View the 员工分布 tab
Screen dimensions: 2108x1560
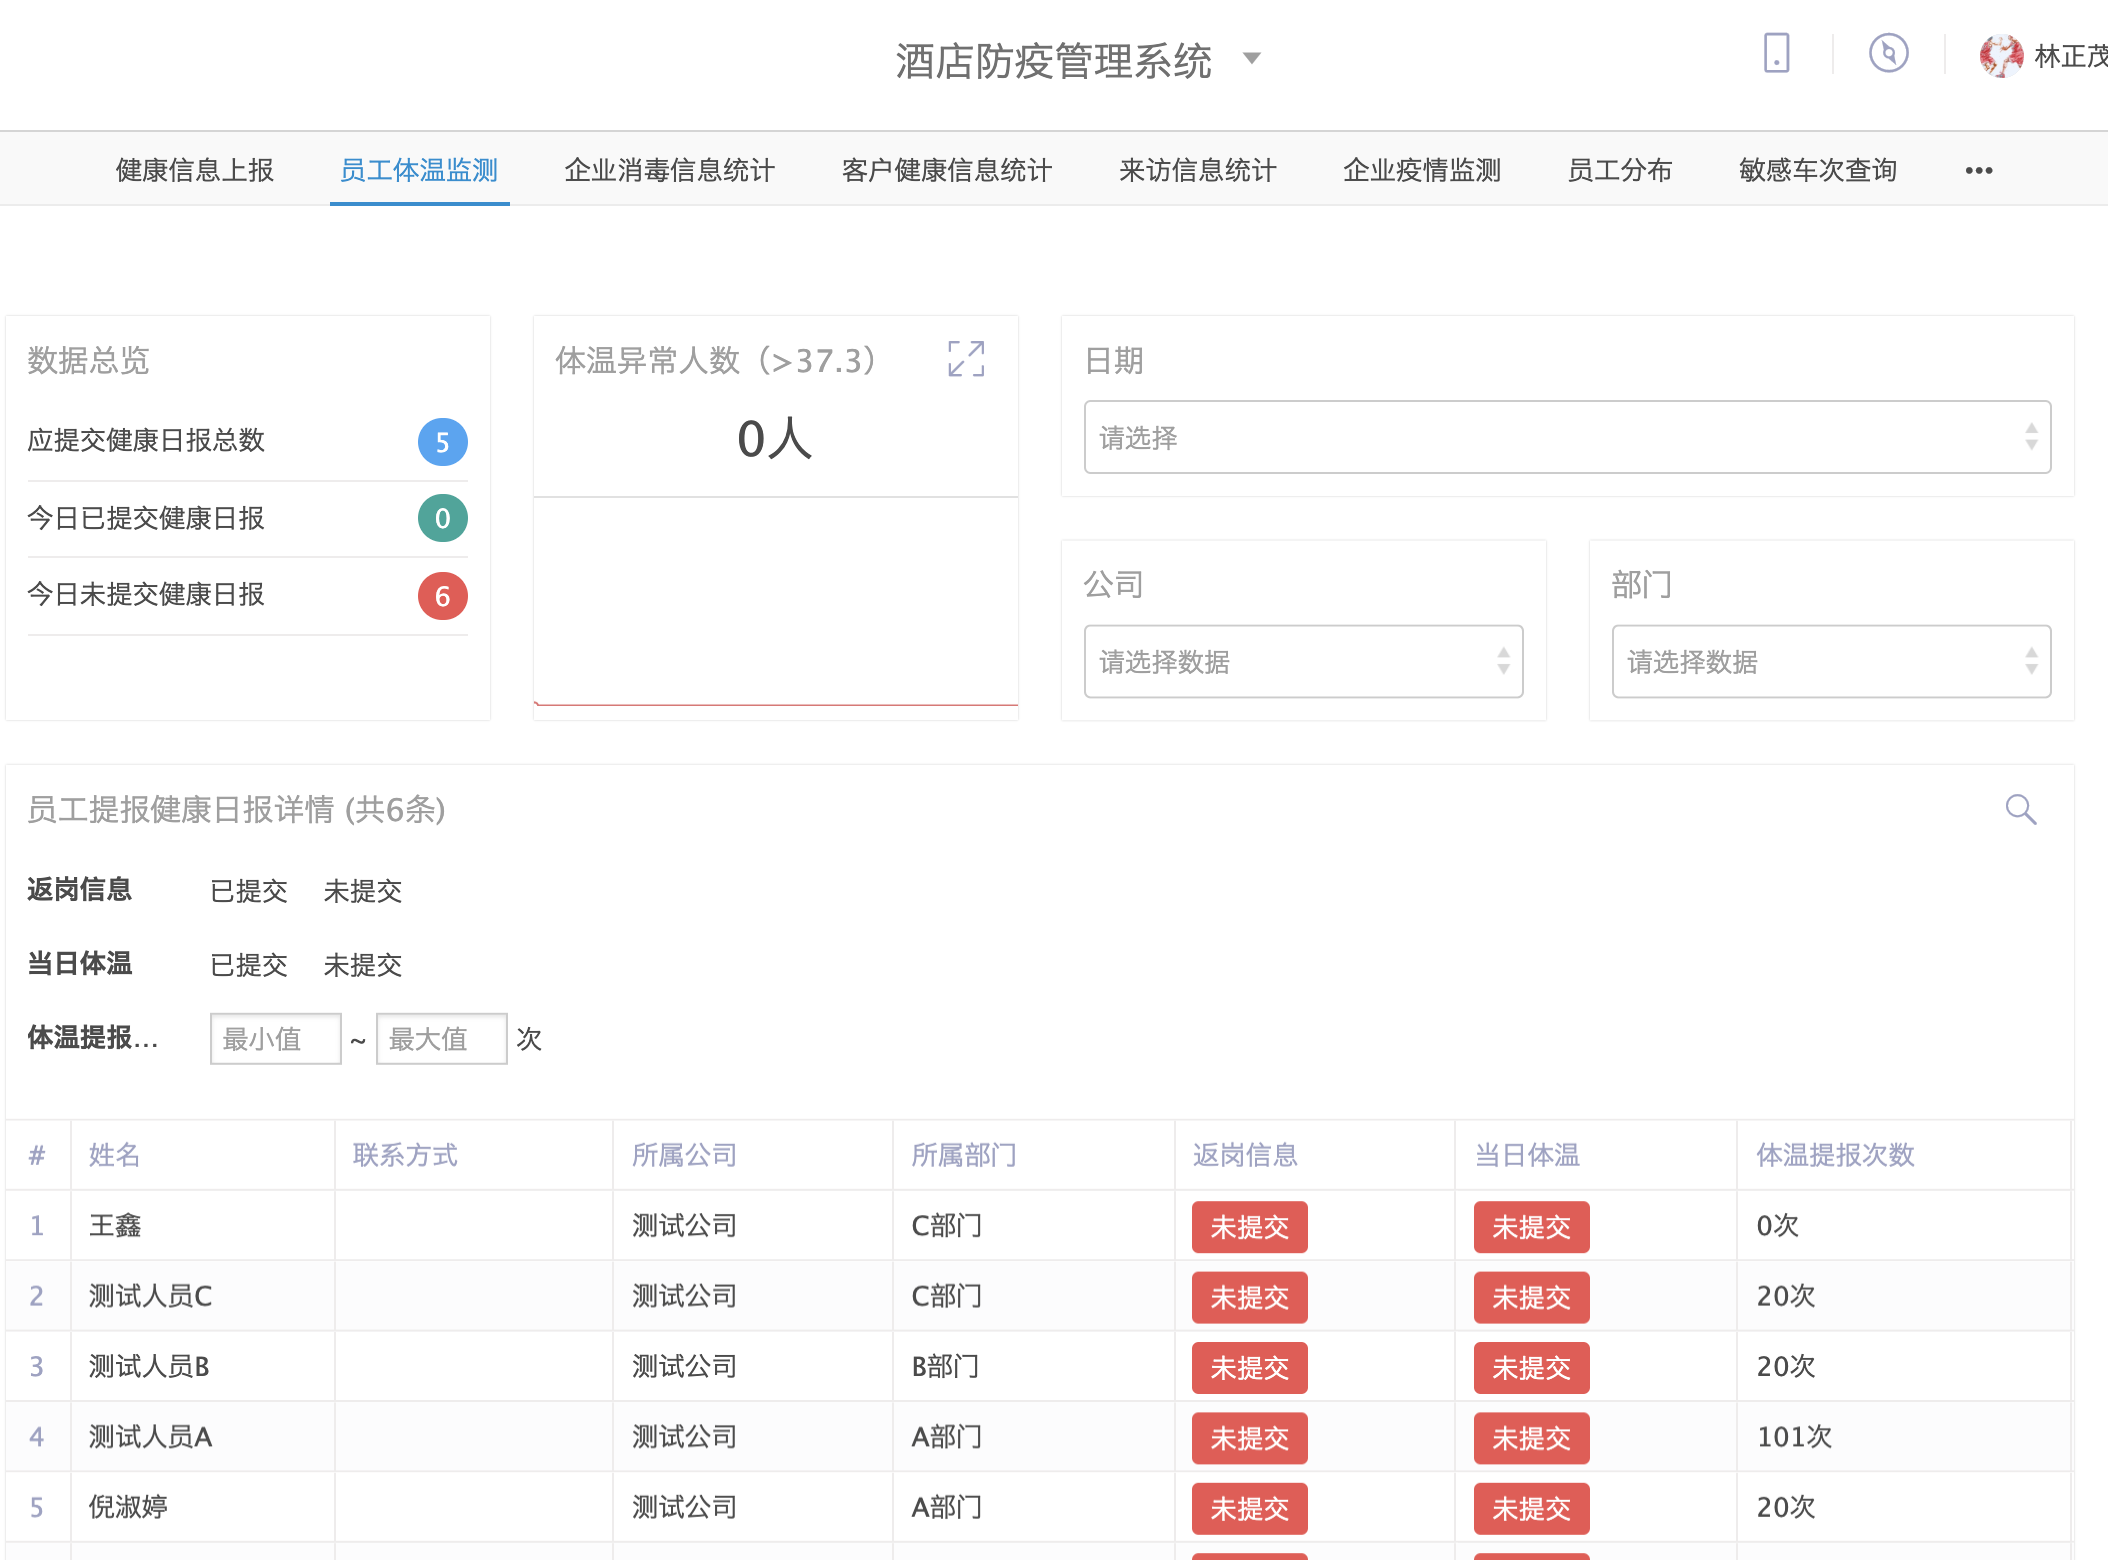coord(1620,170)
